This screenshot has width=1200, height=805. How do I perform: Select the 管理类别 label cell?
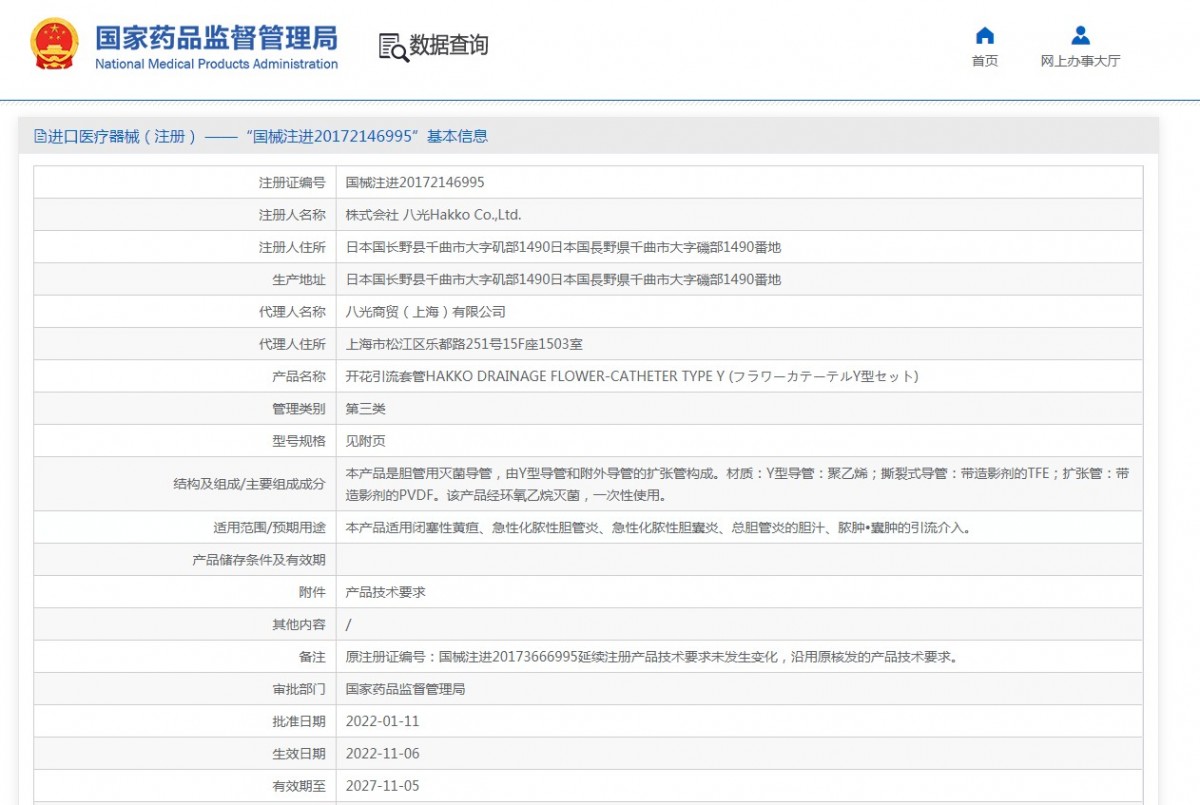pyautogui.click(x=185, y=409)
